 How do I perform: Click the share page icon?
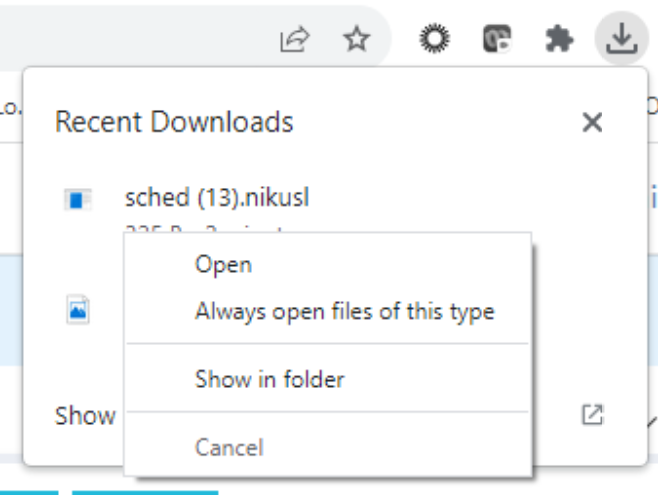pos(295,40)
